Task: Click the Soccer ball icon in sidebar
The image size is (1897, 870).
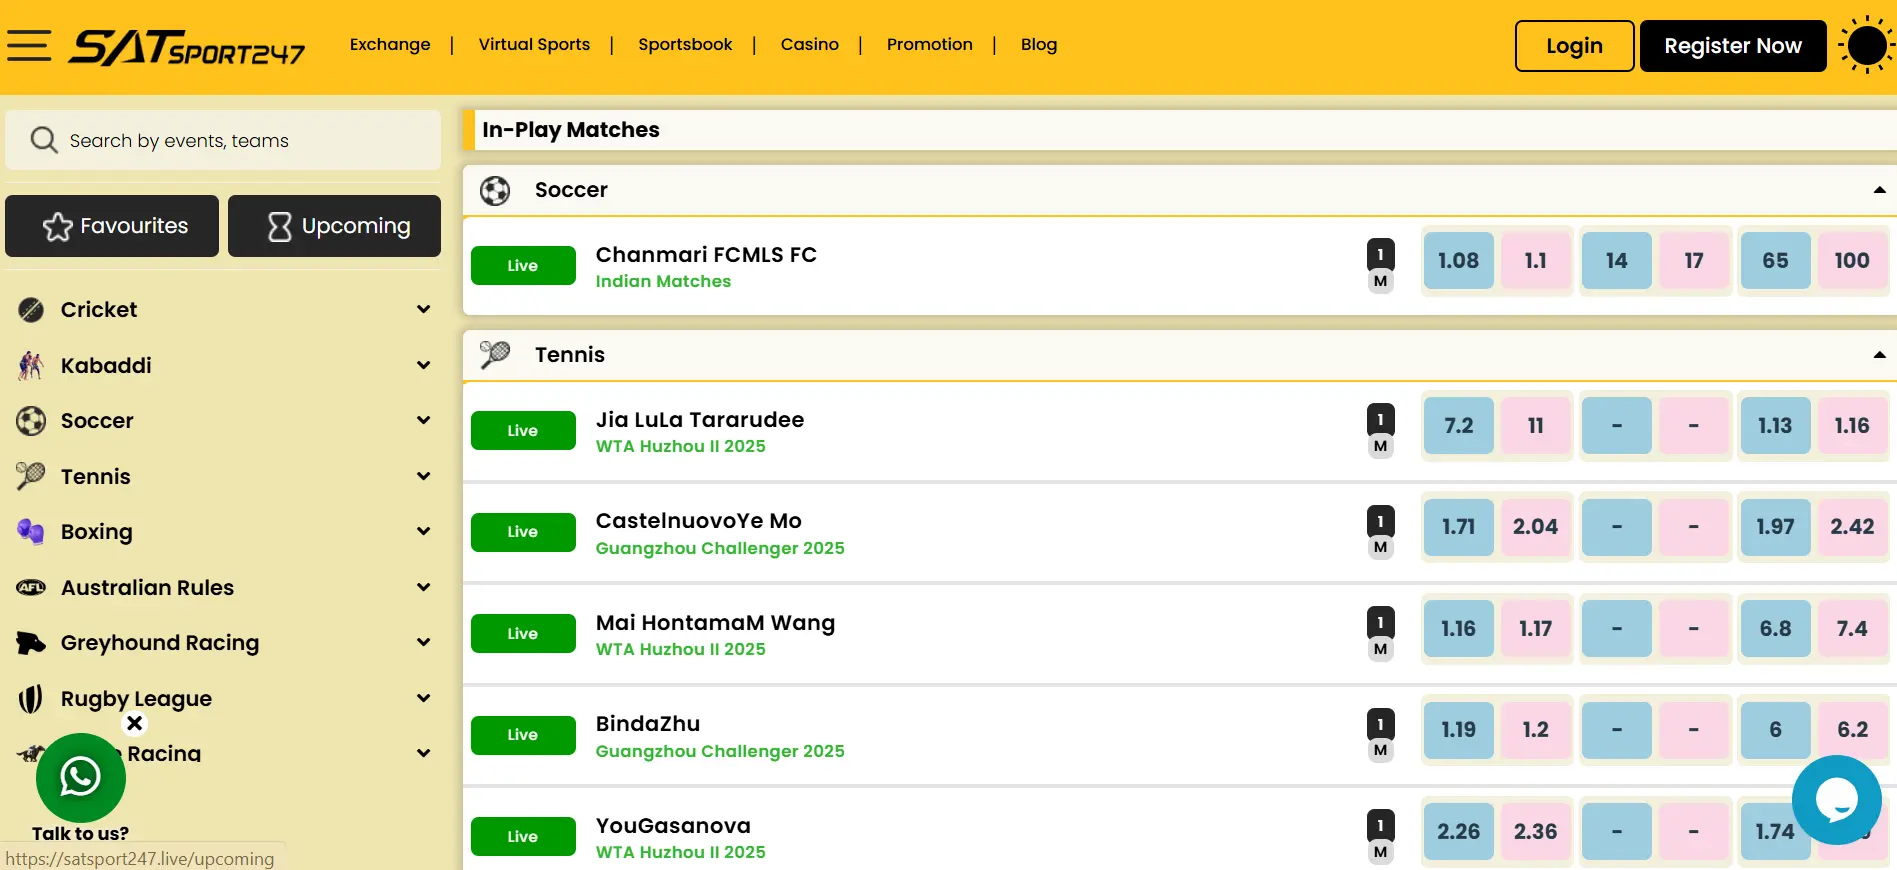Action: pos(31,421)
